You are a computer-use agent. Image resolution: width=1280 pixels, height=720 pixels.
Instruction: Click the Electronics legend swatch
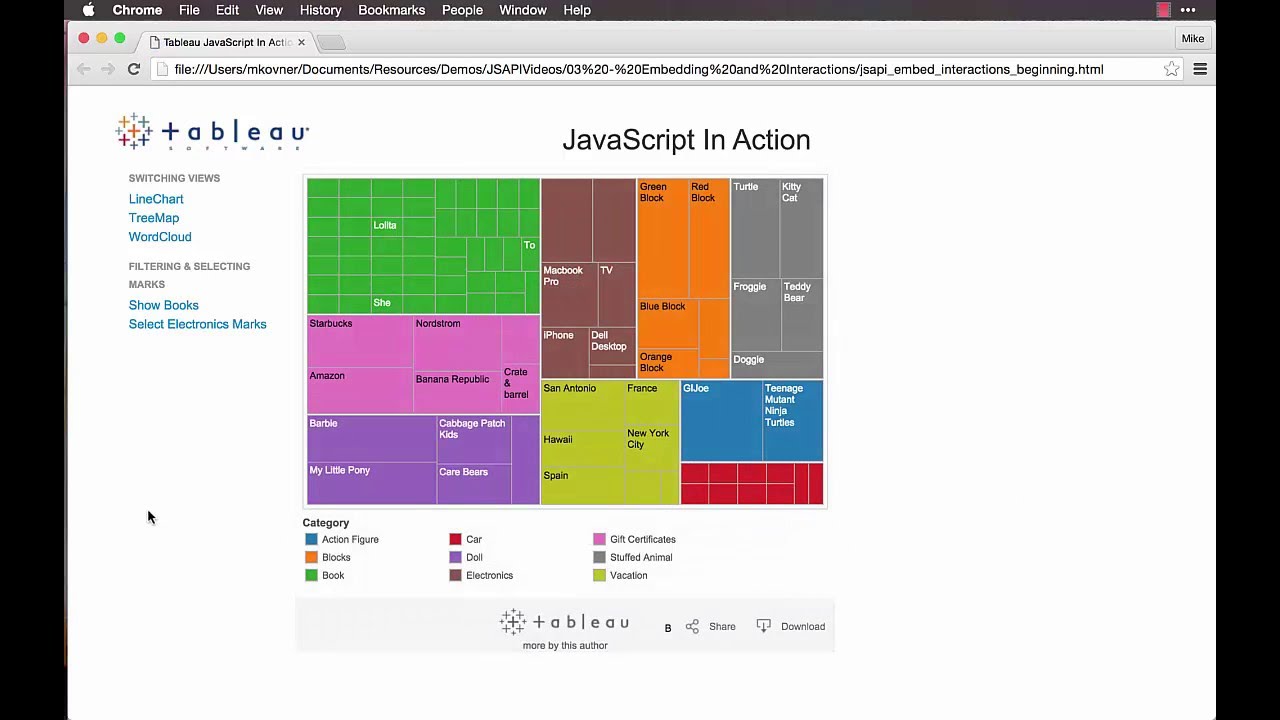pos(455,576)
